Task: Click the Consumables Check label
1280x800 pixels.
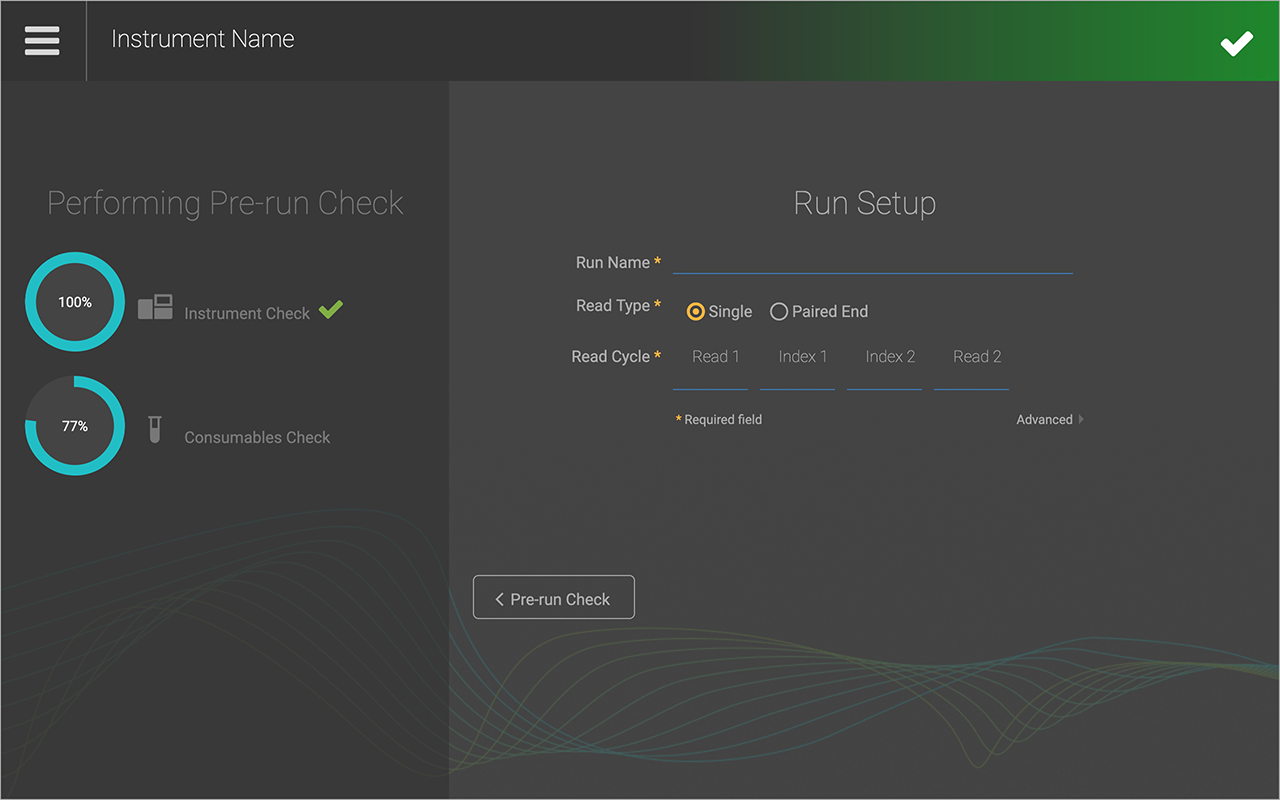Action: pos(257,438)
